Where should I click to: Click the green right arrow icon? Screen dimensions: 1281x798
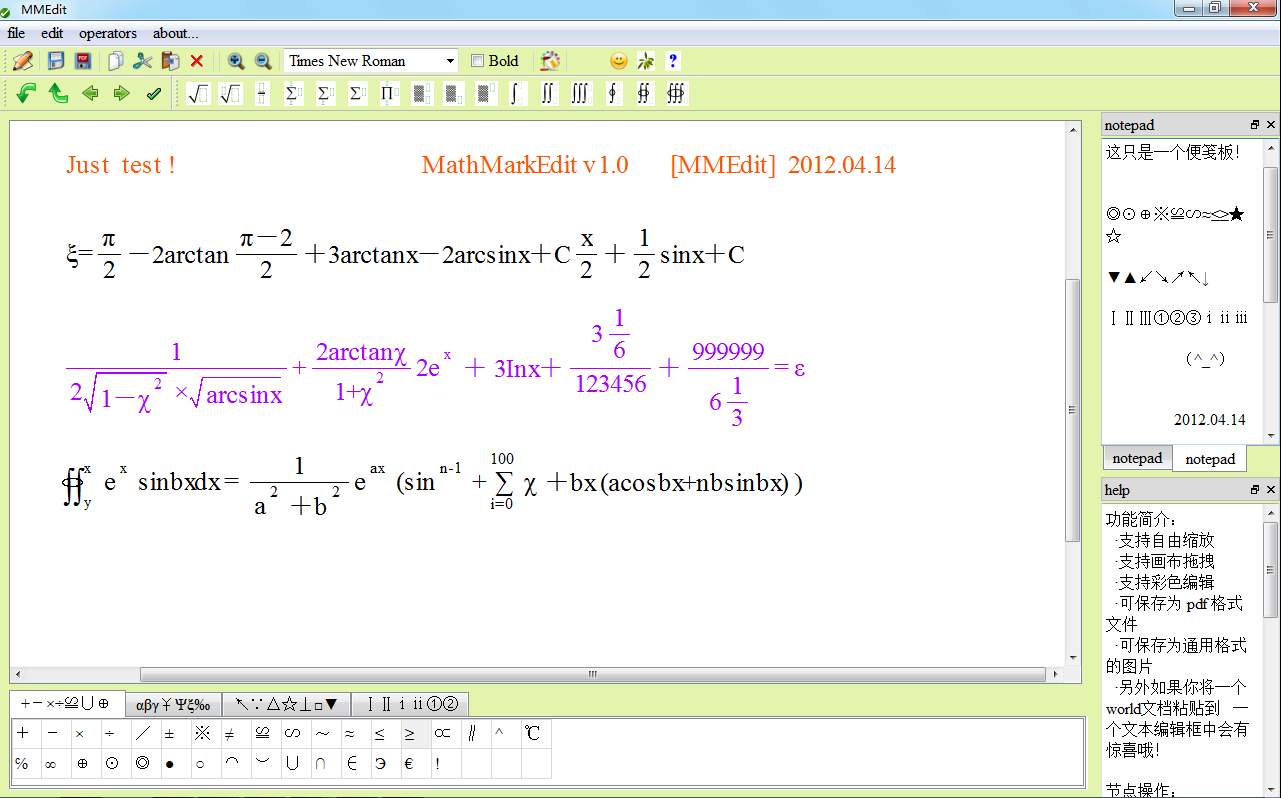click(x=122, y=94)
